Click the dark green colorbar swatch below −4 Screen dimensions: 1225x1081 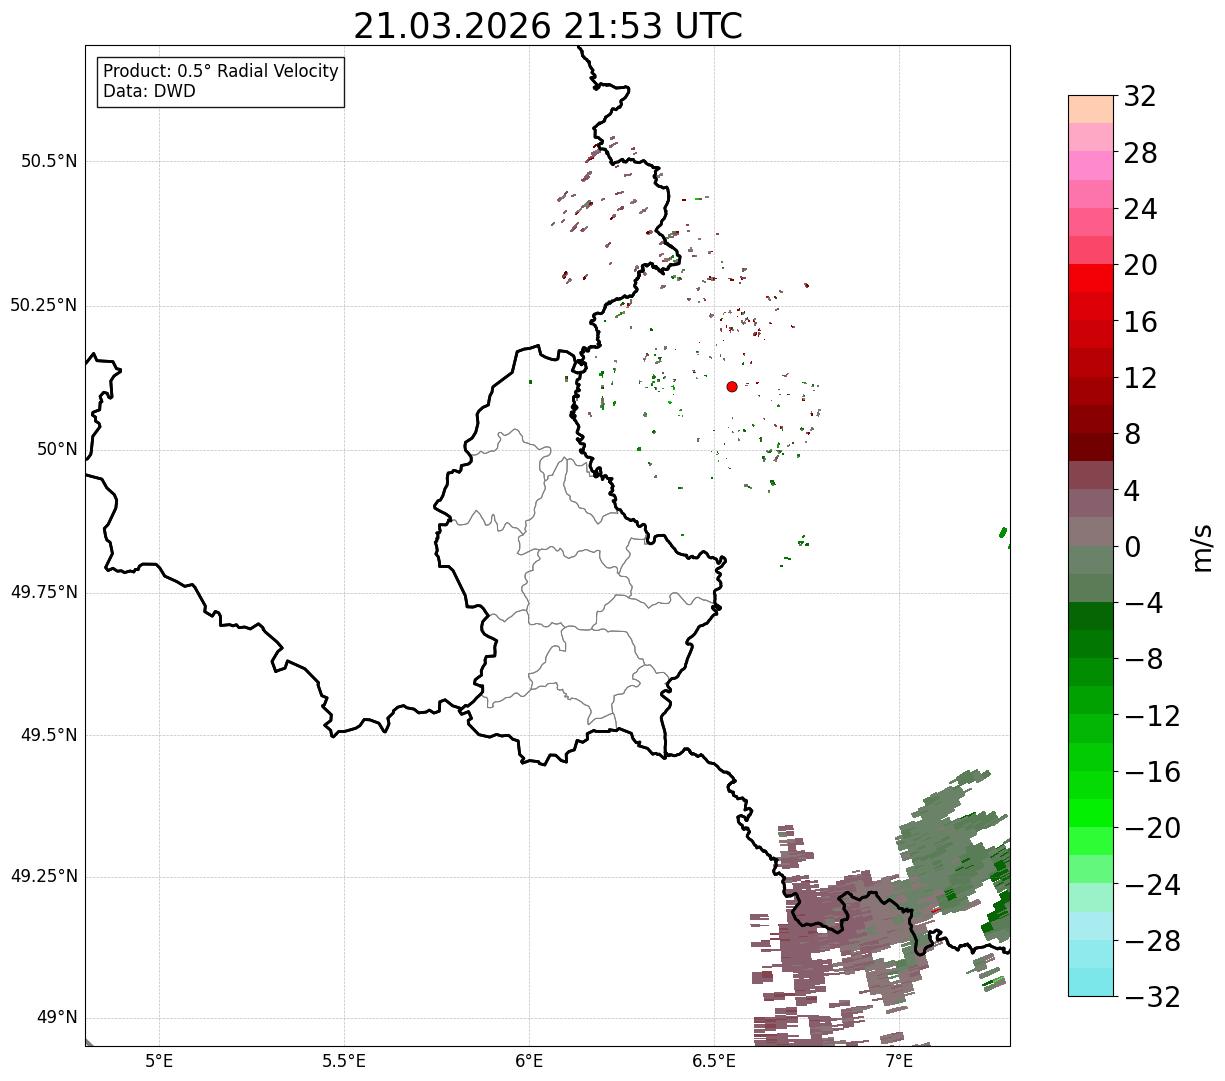coord(1091,616)
